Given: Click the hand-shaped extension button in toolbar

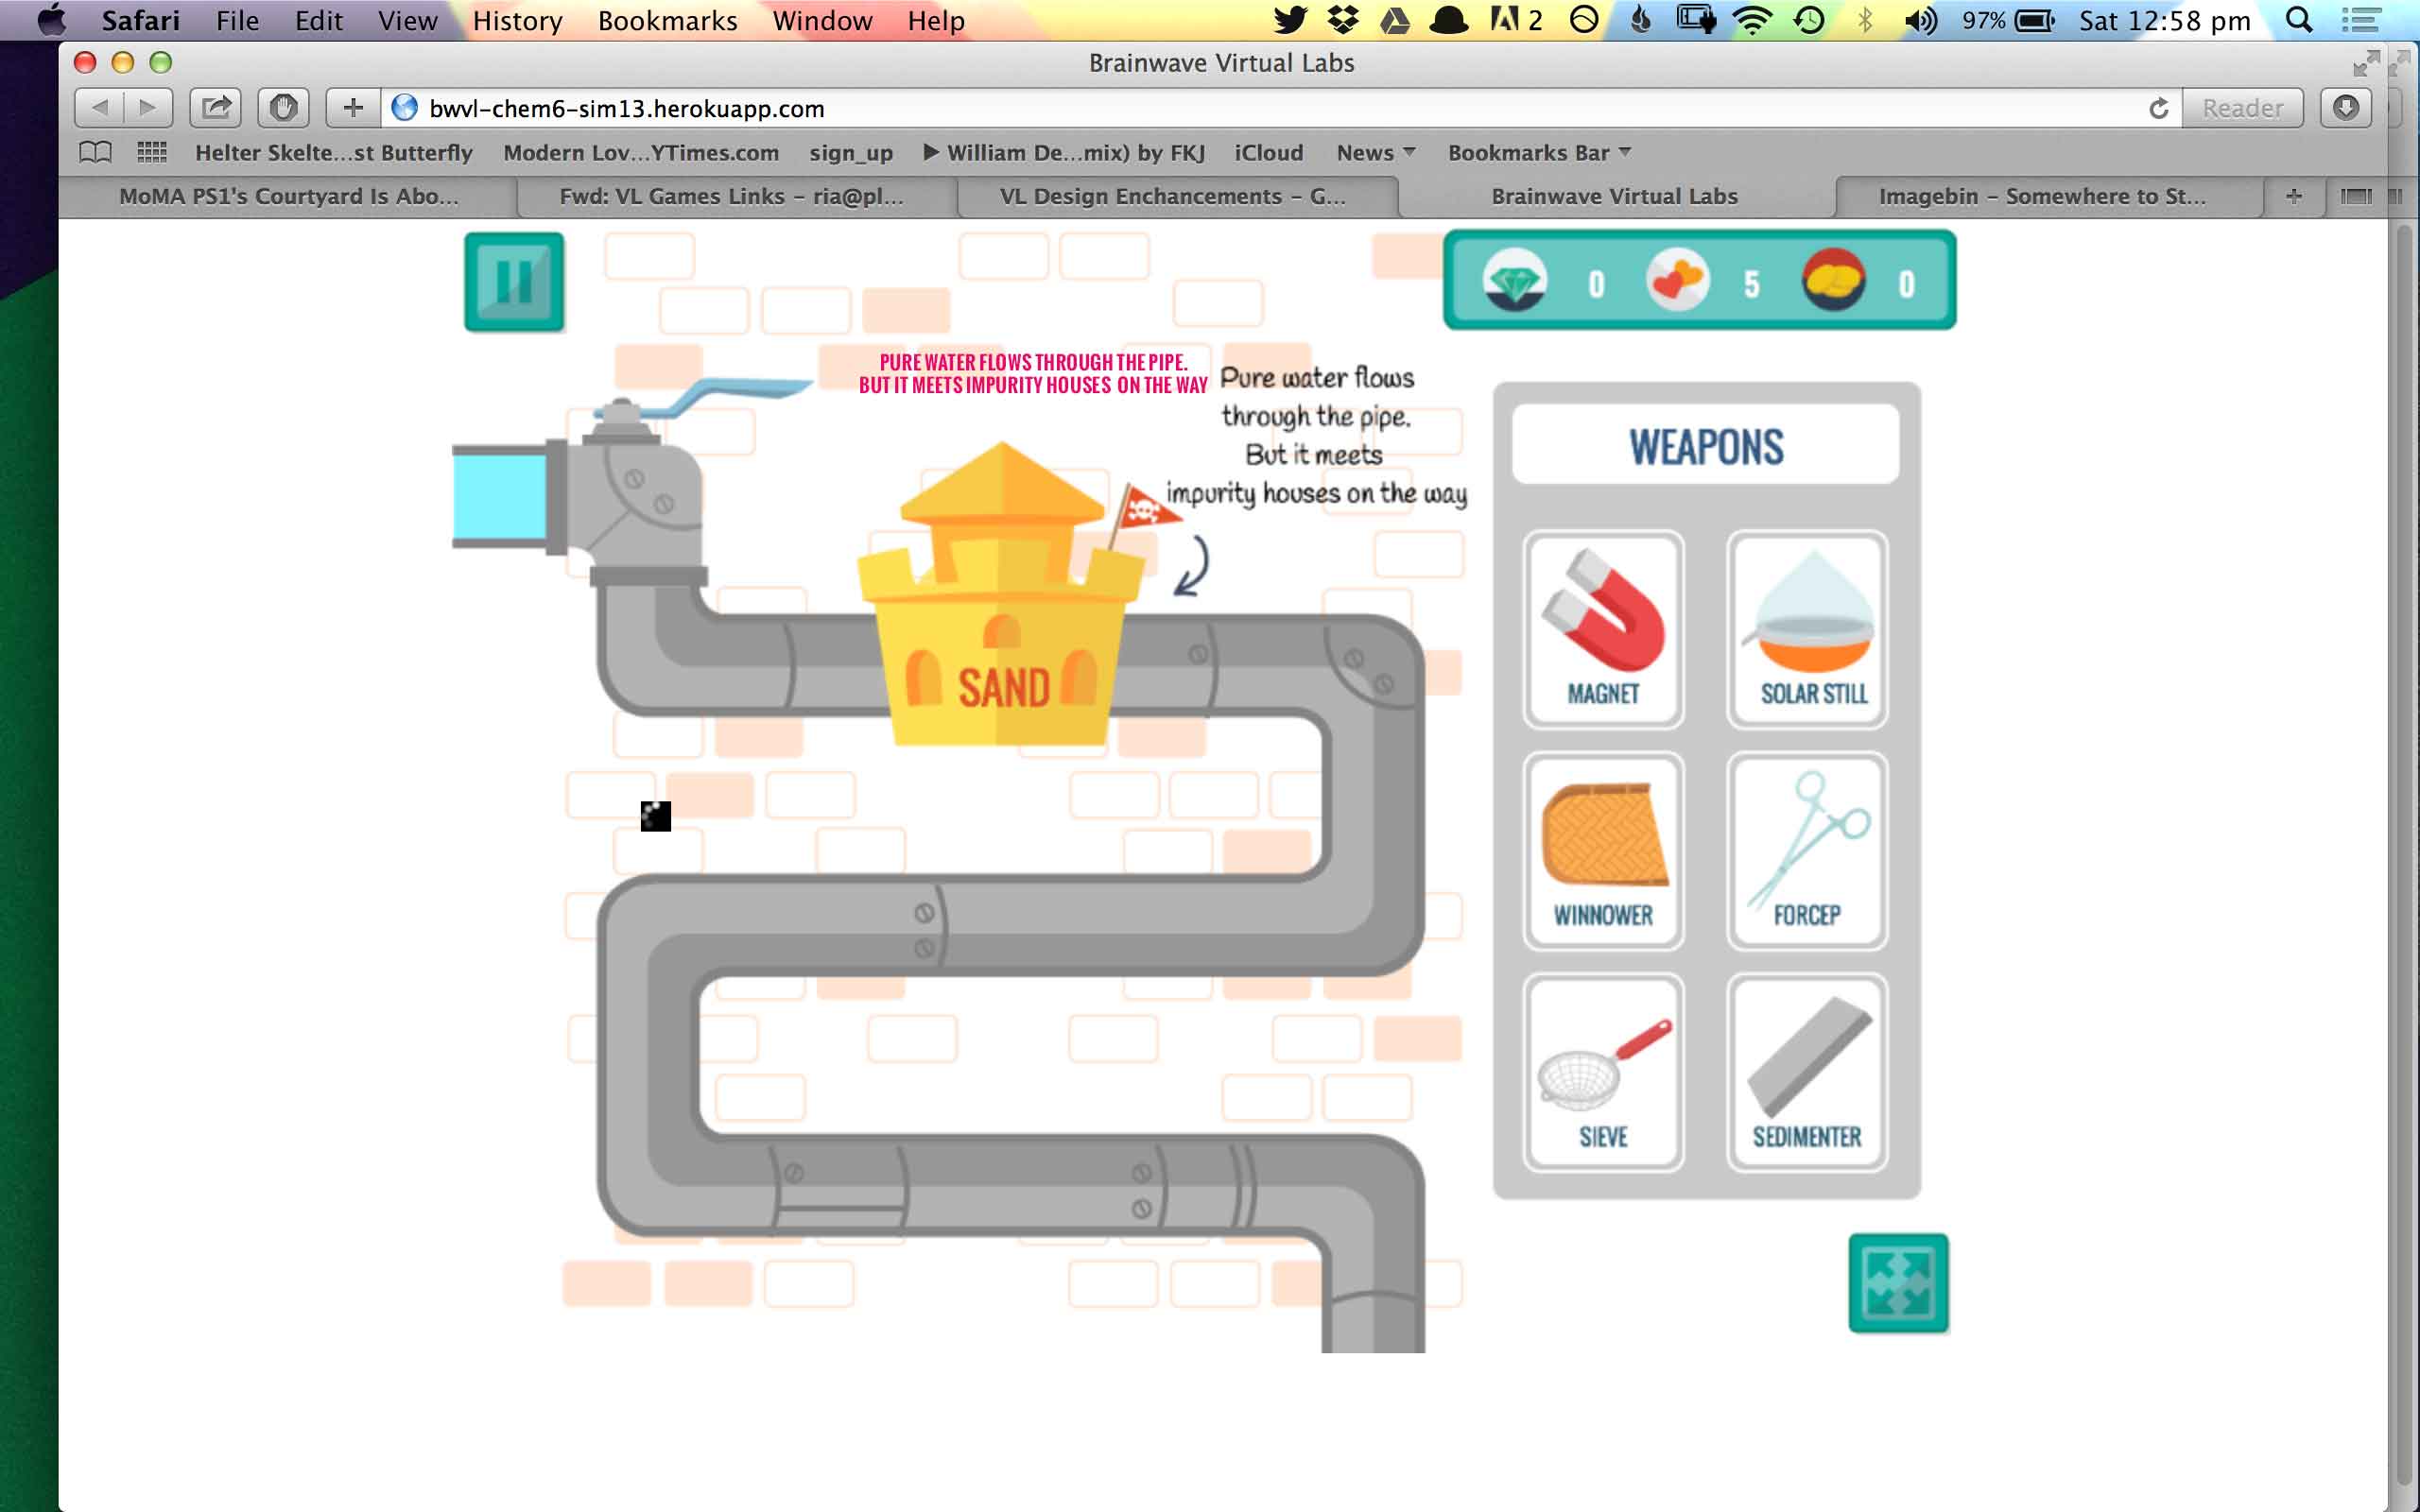Looking at the screenshot, I should [x=283, y=107].
